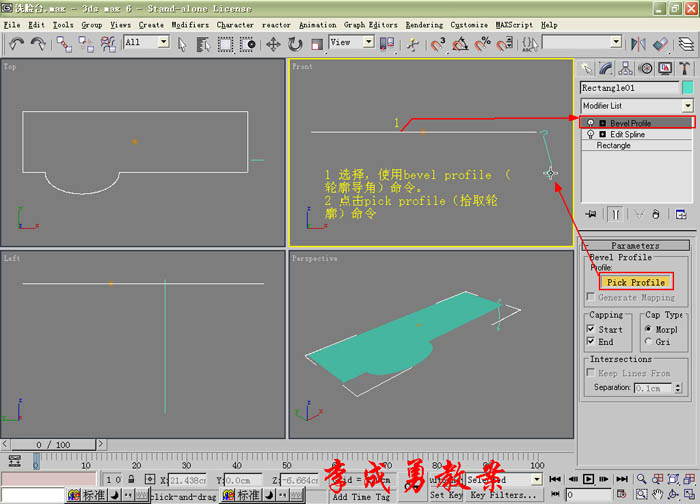The height and width of the screenshot is (504, 700).
Task: Click the Pick Profile button
Action: [636, 282]
